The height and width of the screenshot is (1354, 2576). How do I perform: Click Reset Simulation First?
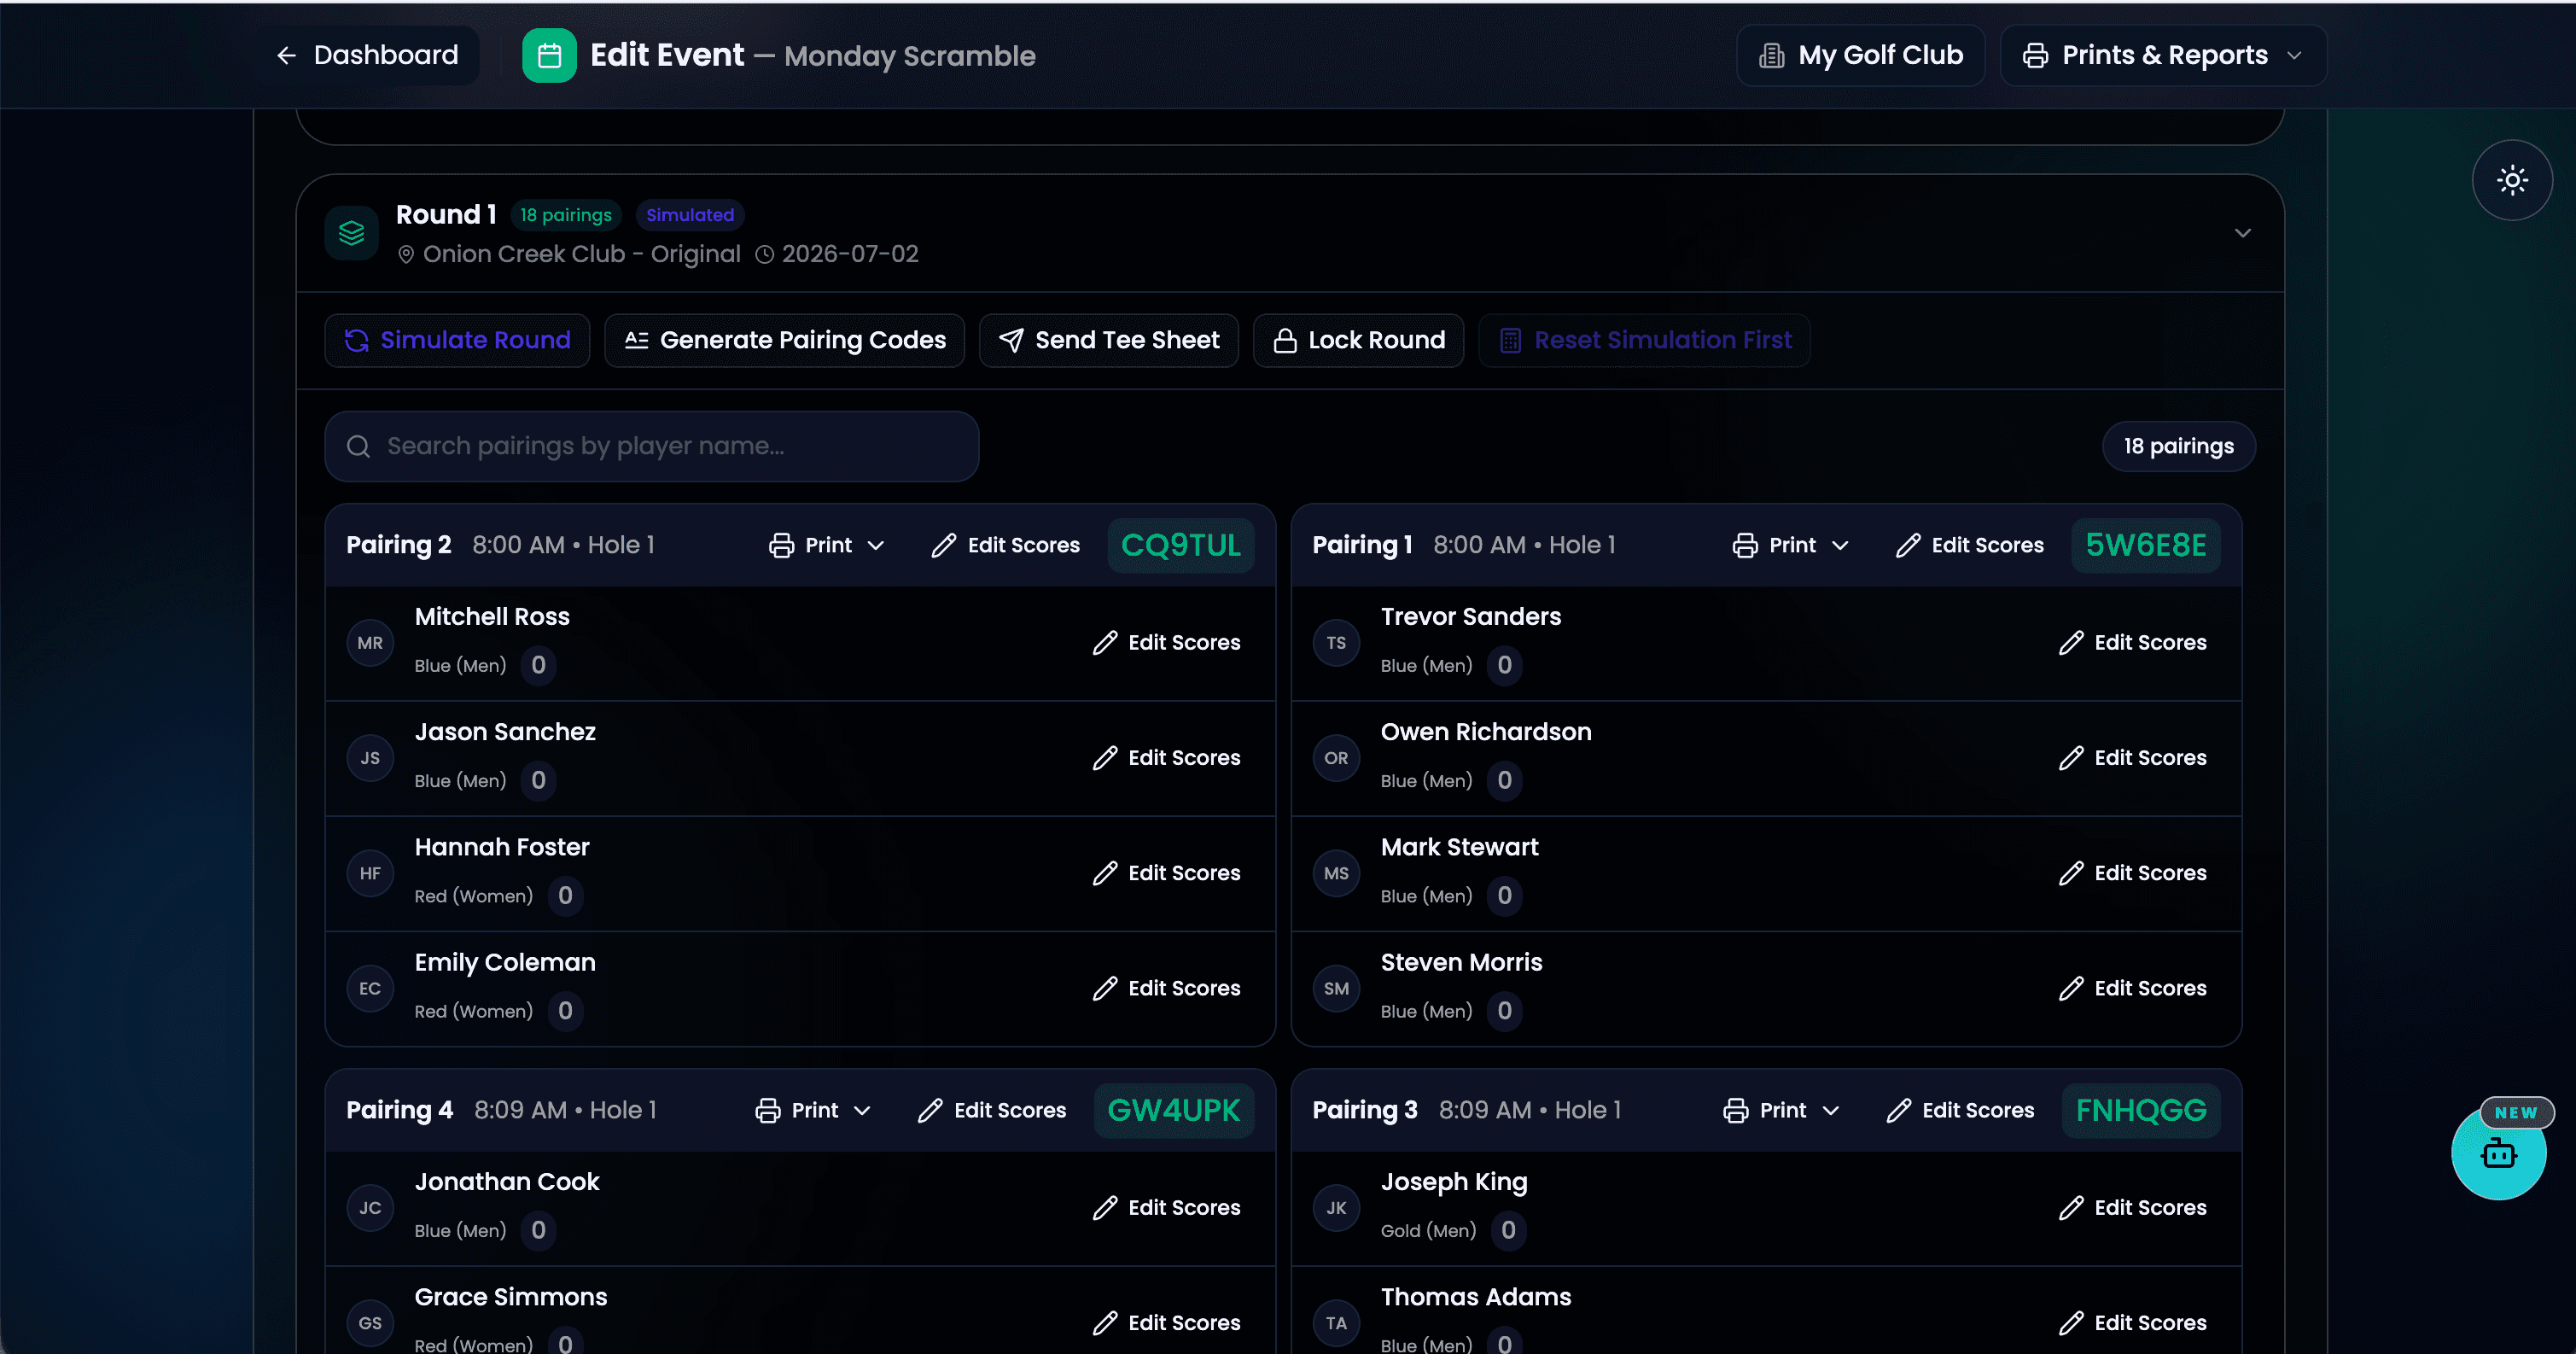(1644, 340)
